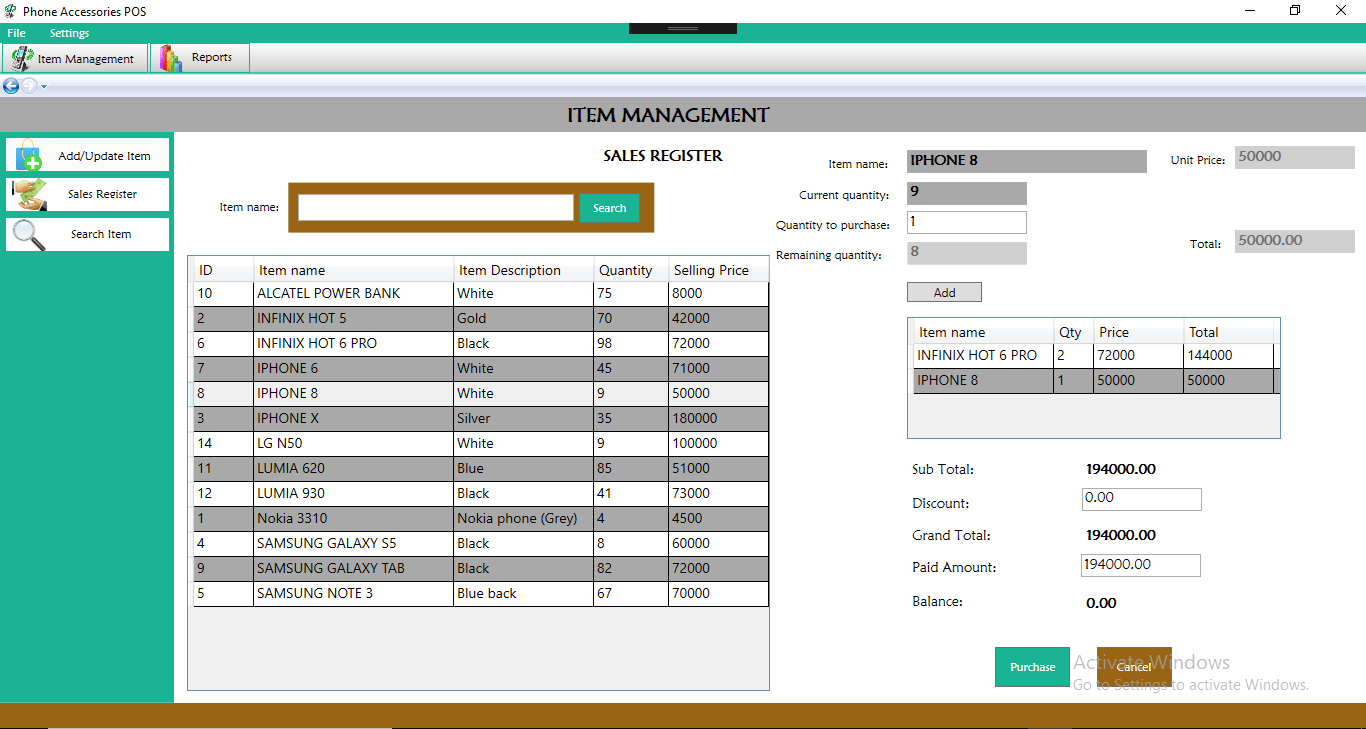Click the Current quantity field
The image size is (1366, 729).
967,193
